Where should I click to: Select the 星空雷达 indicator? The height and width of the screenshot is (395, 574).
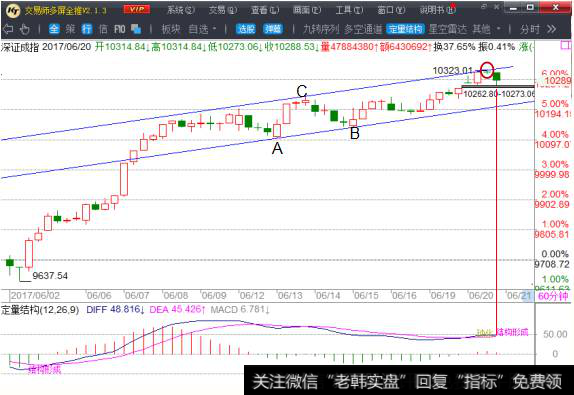click(448, 29)
